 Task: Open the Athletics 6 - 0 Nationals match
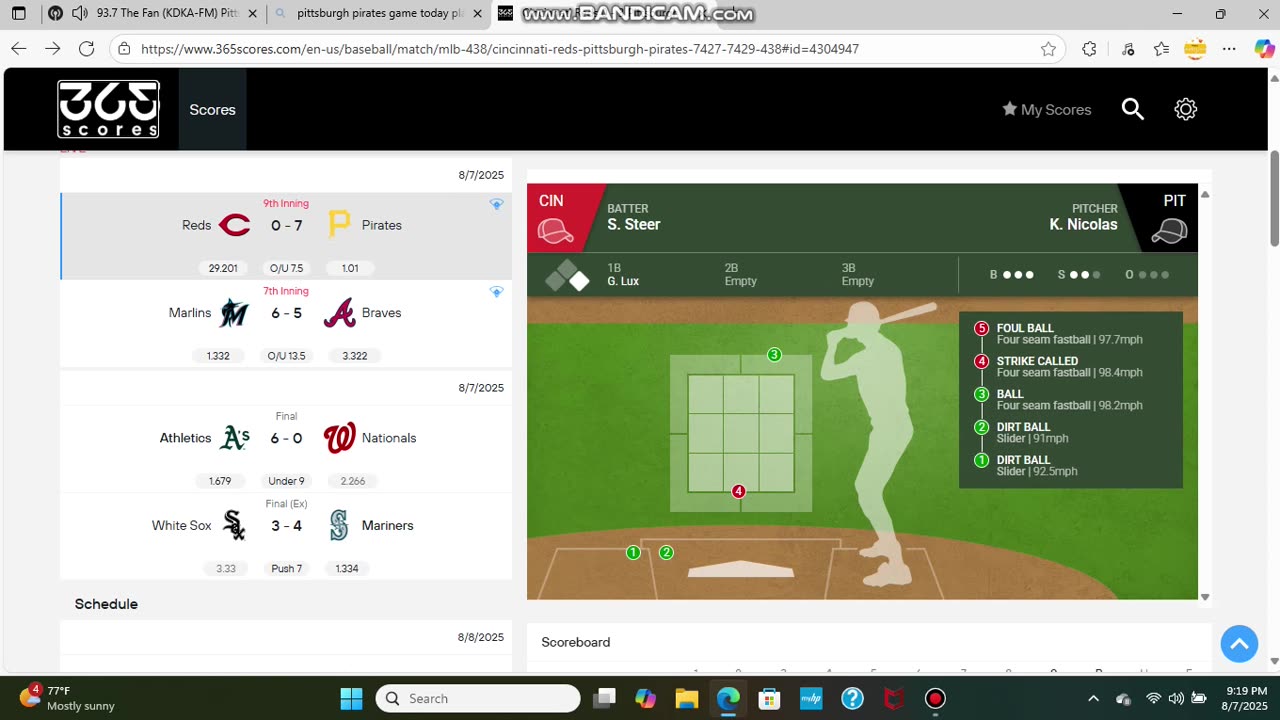tap(286, 449)
